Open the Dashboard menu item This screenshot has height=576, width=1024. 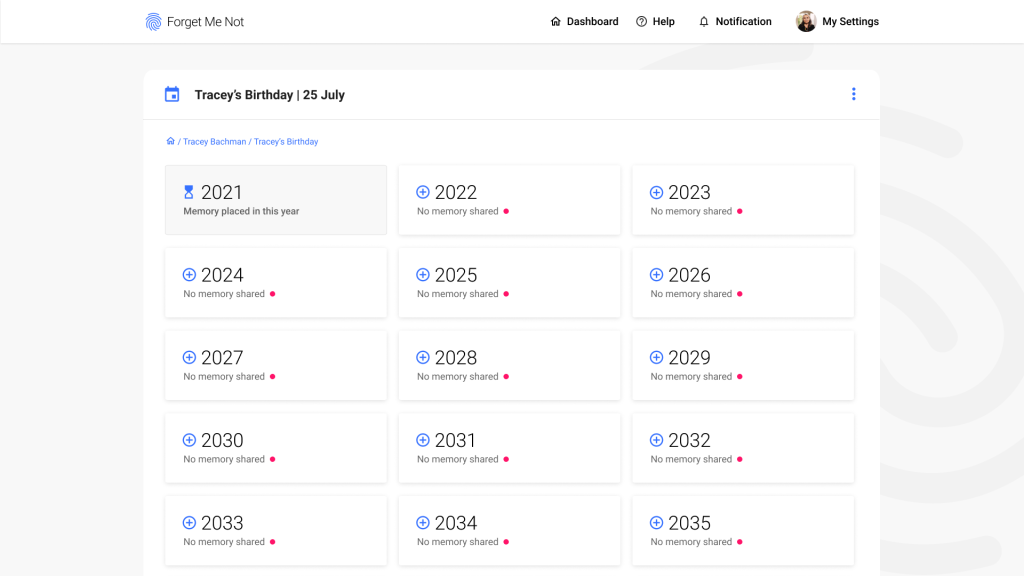coord(584,22)
